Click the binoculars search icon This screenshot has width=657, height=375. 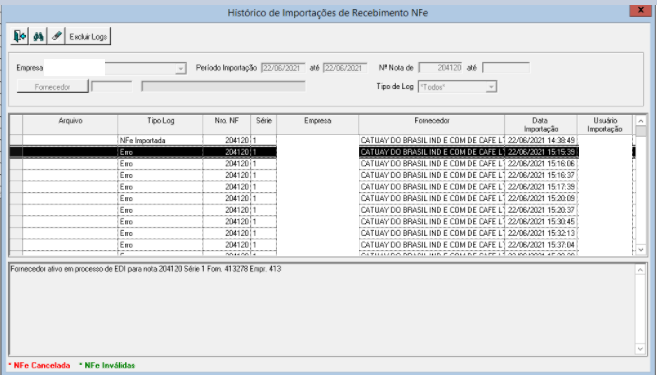[x=38, y=36]
